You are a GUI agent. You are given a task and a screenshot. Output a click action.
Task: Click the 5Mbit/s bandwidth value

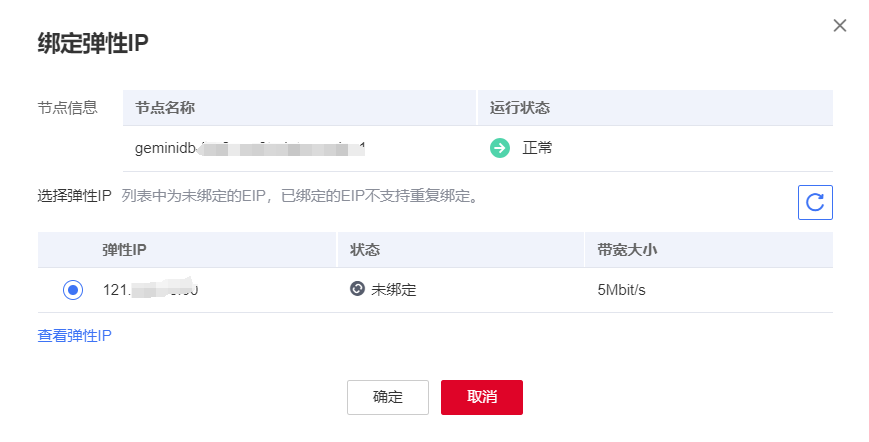[x=621, y=290]
